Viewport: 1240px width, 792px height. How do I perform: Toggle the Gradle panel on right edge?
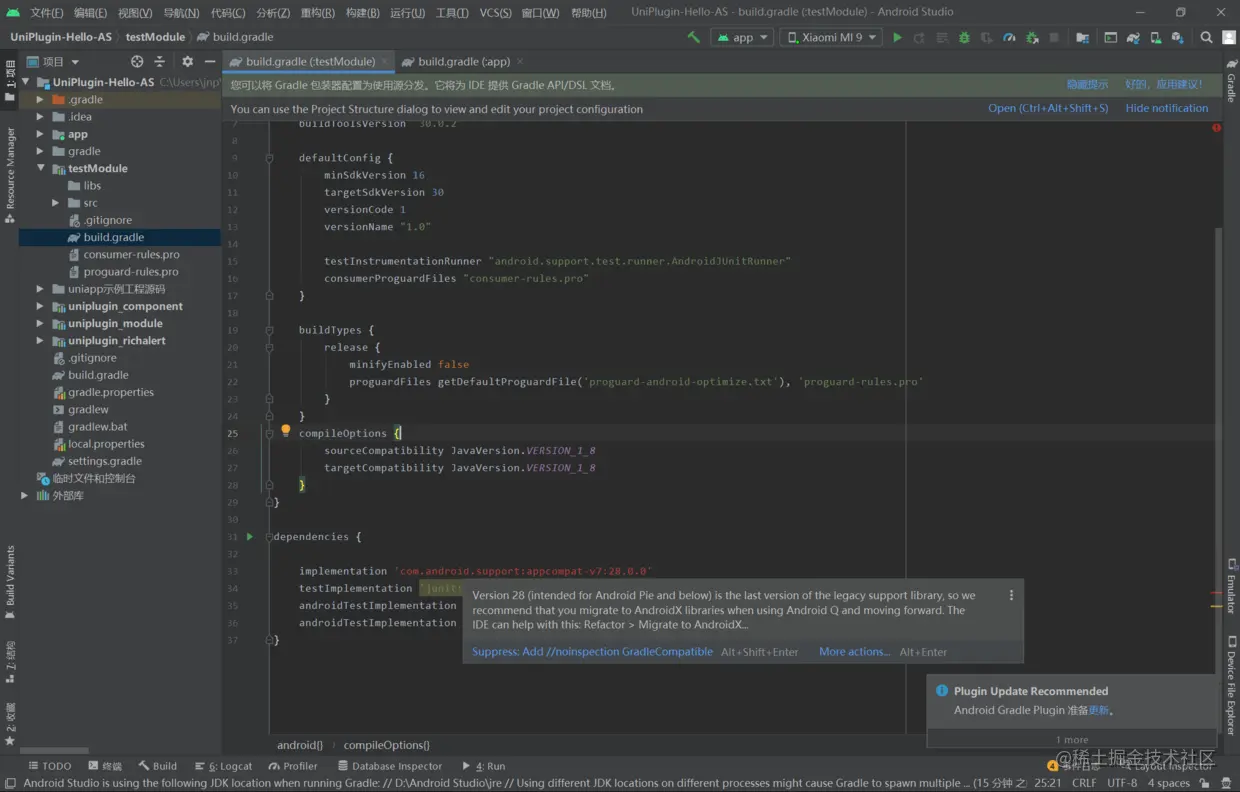(x=1231, y=82)
